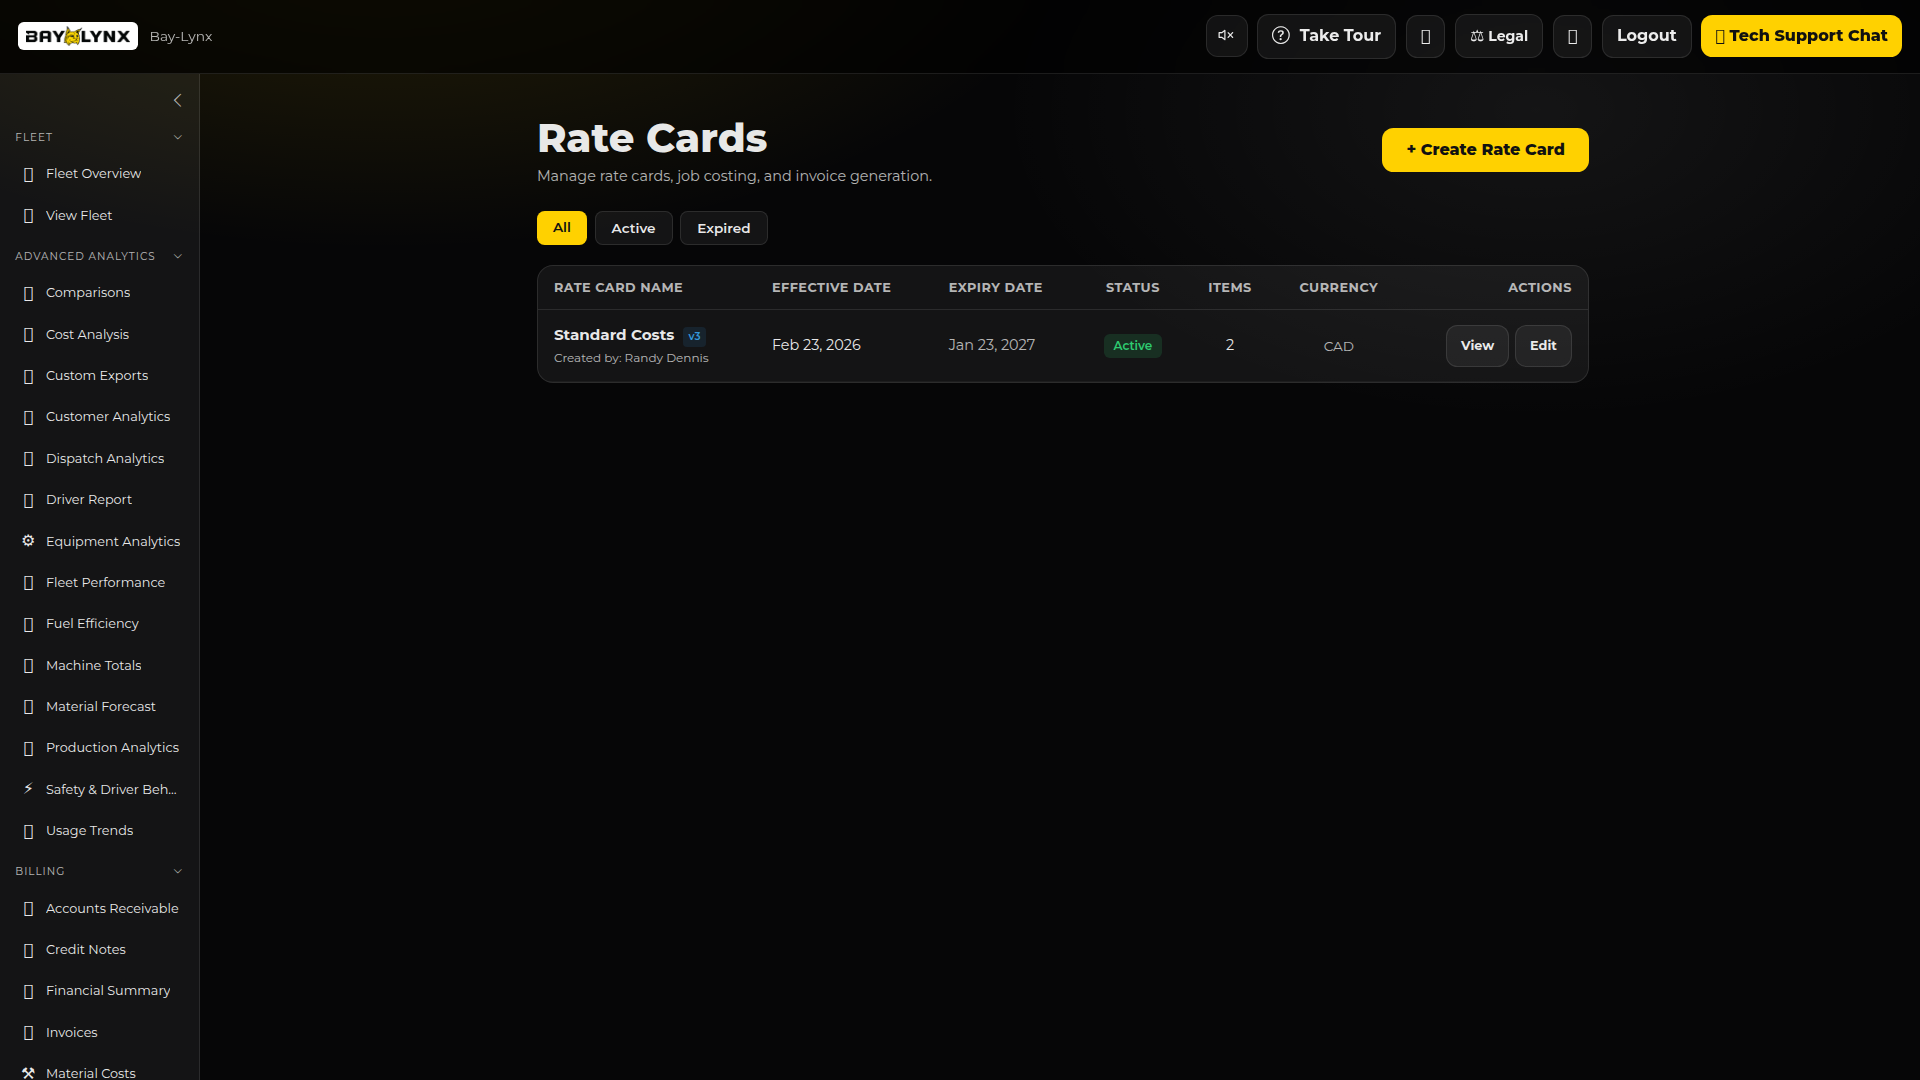Click the Create Rate Card button
Image resolution: width=1920 pixels, height=1080 pixels.
pos(1484,149)
